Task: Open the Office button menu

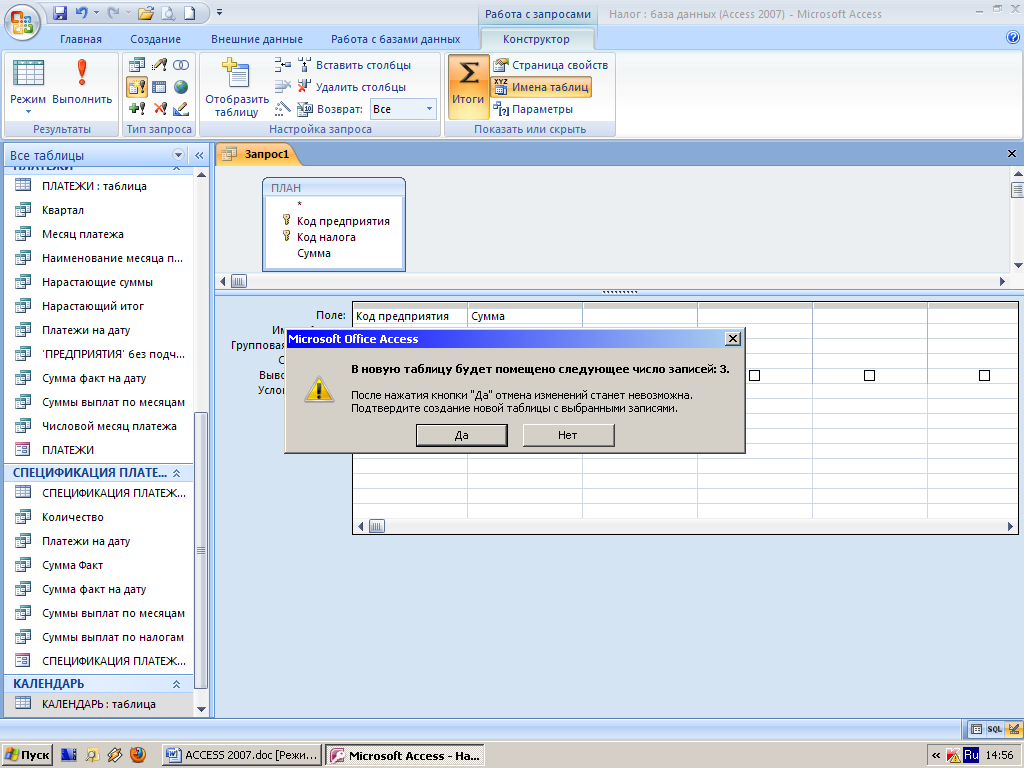Action: tap(22, 24)
